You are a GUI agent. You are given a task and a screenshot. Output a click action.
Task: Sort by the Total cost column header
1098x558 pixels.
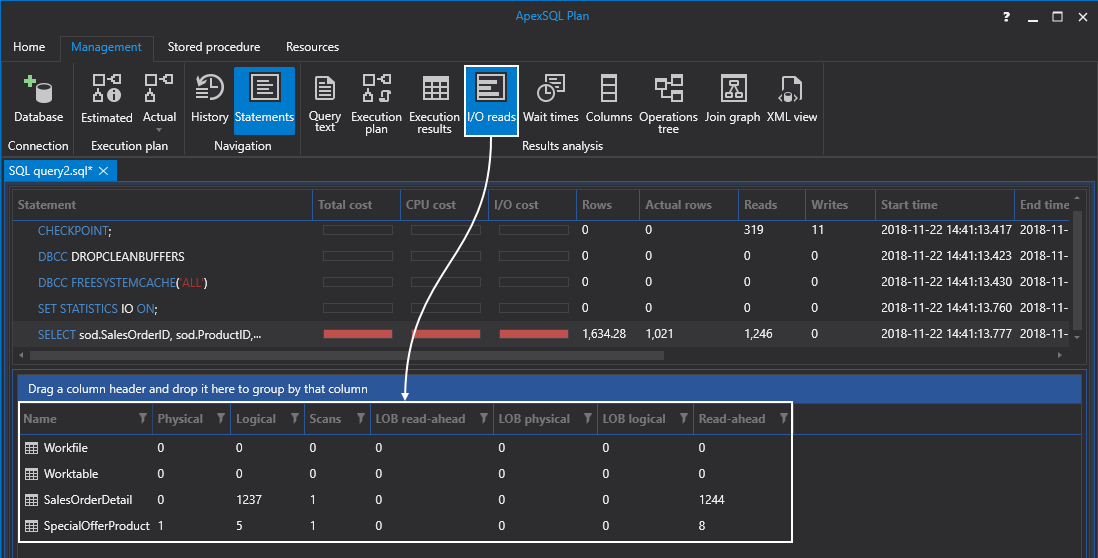point(345,205)
